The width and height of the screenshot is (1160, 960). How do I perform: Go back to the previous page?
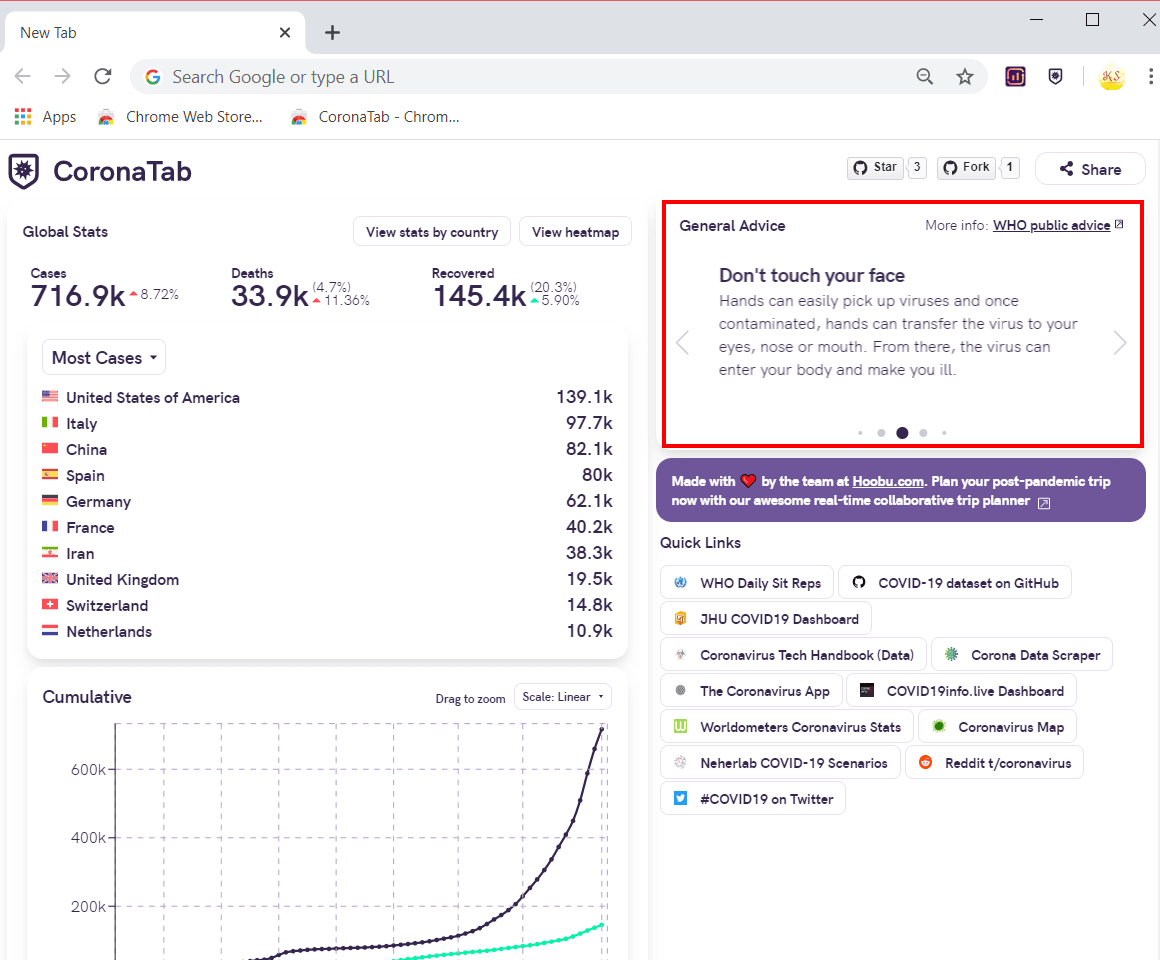pos(23,76)
